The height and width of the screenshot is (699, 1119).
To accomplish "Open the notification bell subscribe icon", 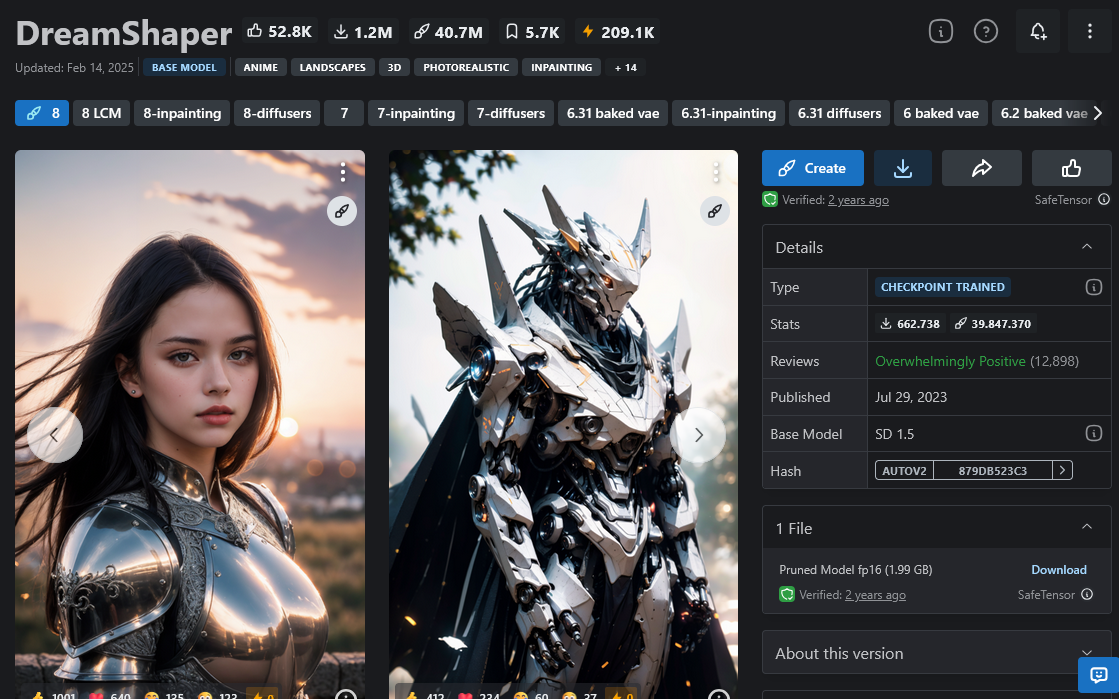I will pyautogui.click(x=1038, y=32).
